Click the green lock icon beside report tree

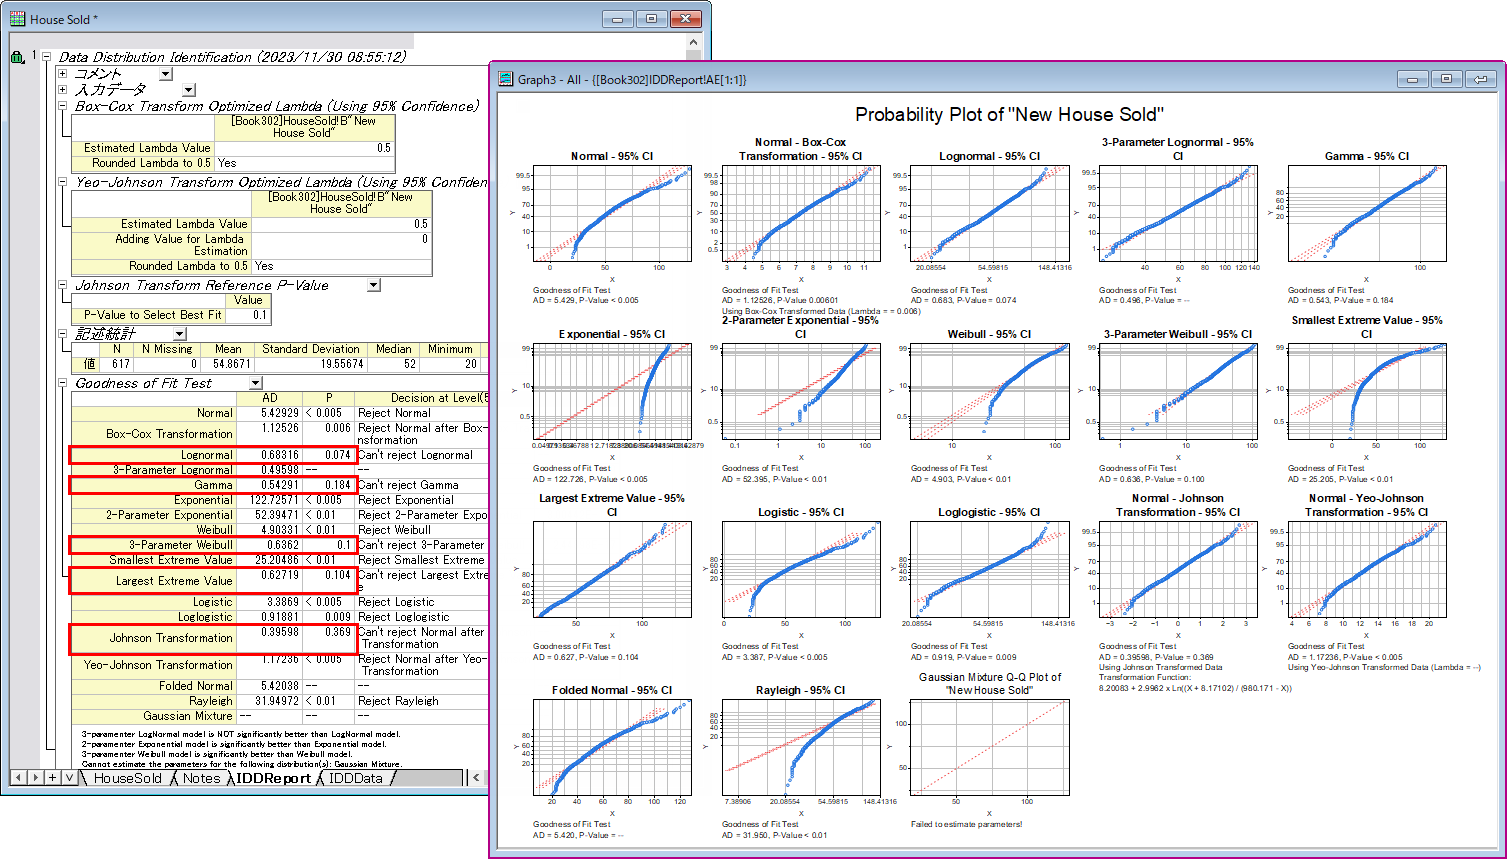point(17,58)
